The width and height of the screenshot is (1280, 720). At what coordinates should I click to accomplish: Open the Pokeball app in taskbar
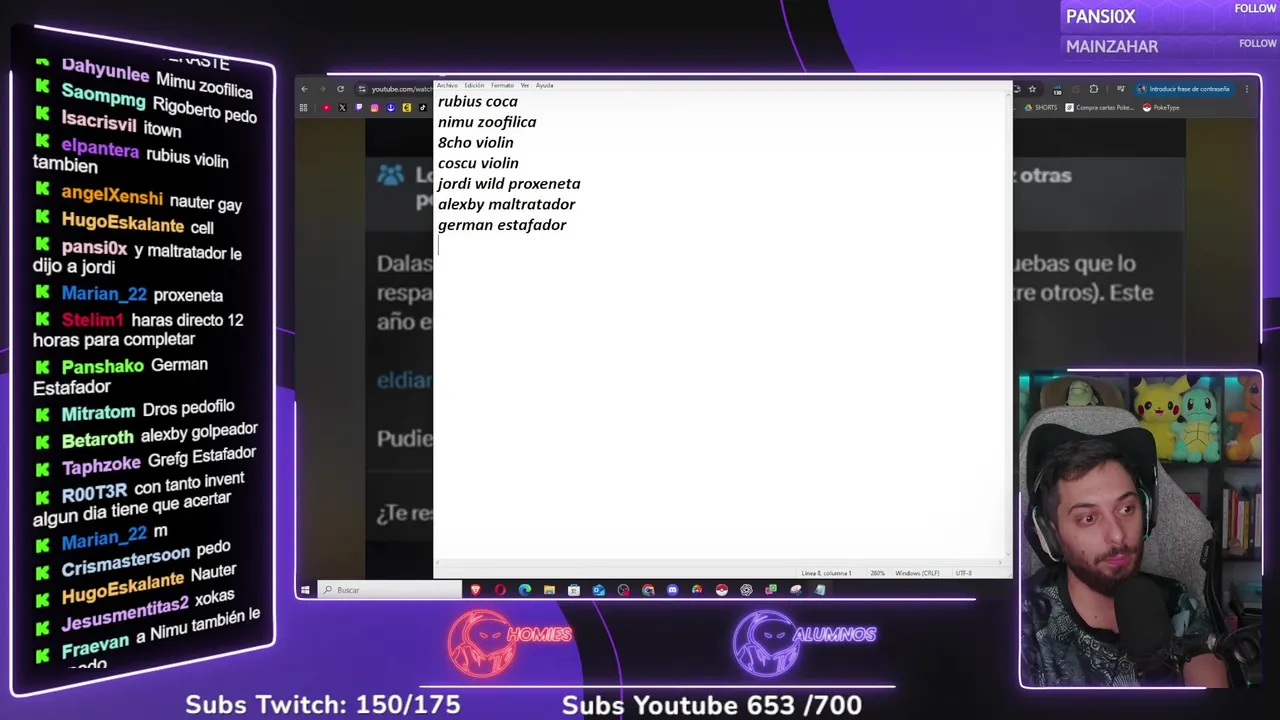(x=721, y=590)
